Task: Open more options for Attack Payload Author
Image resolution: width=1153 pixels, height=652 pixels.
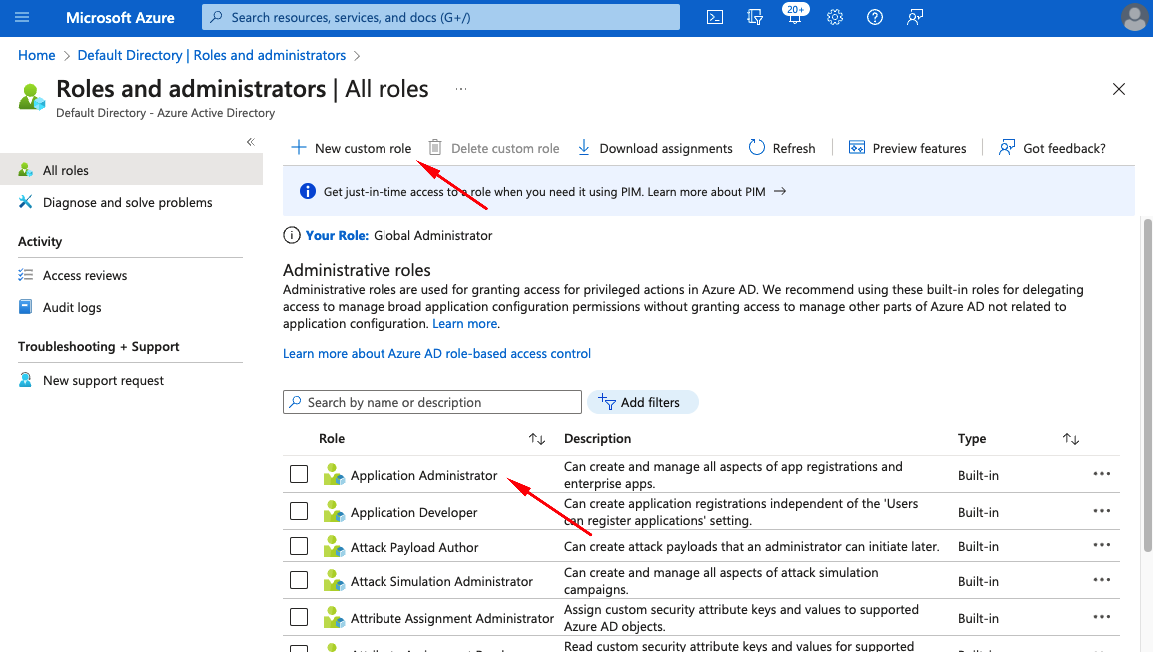Action: point(1102,545)
